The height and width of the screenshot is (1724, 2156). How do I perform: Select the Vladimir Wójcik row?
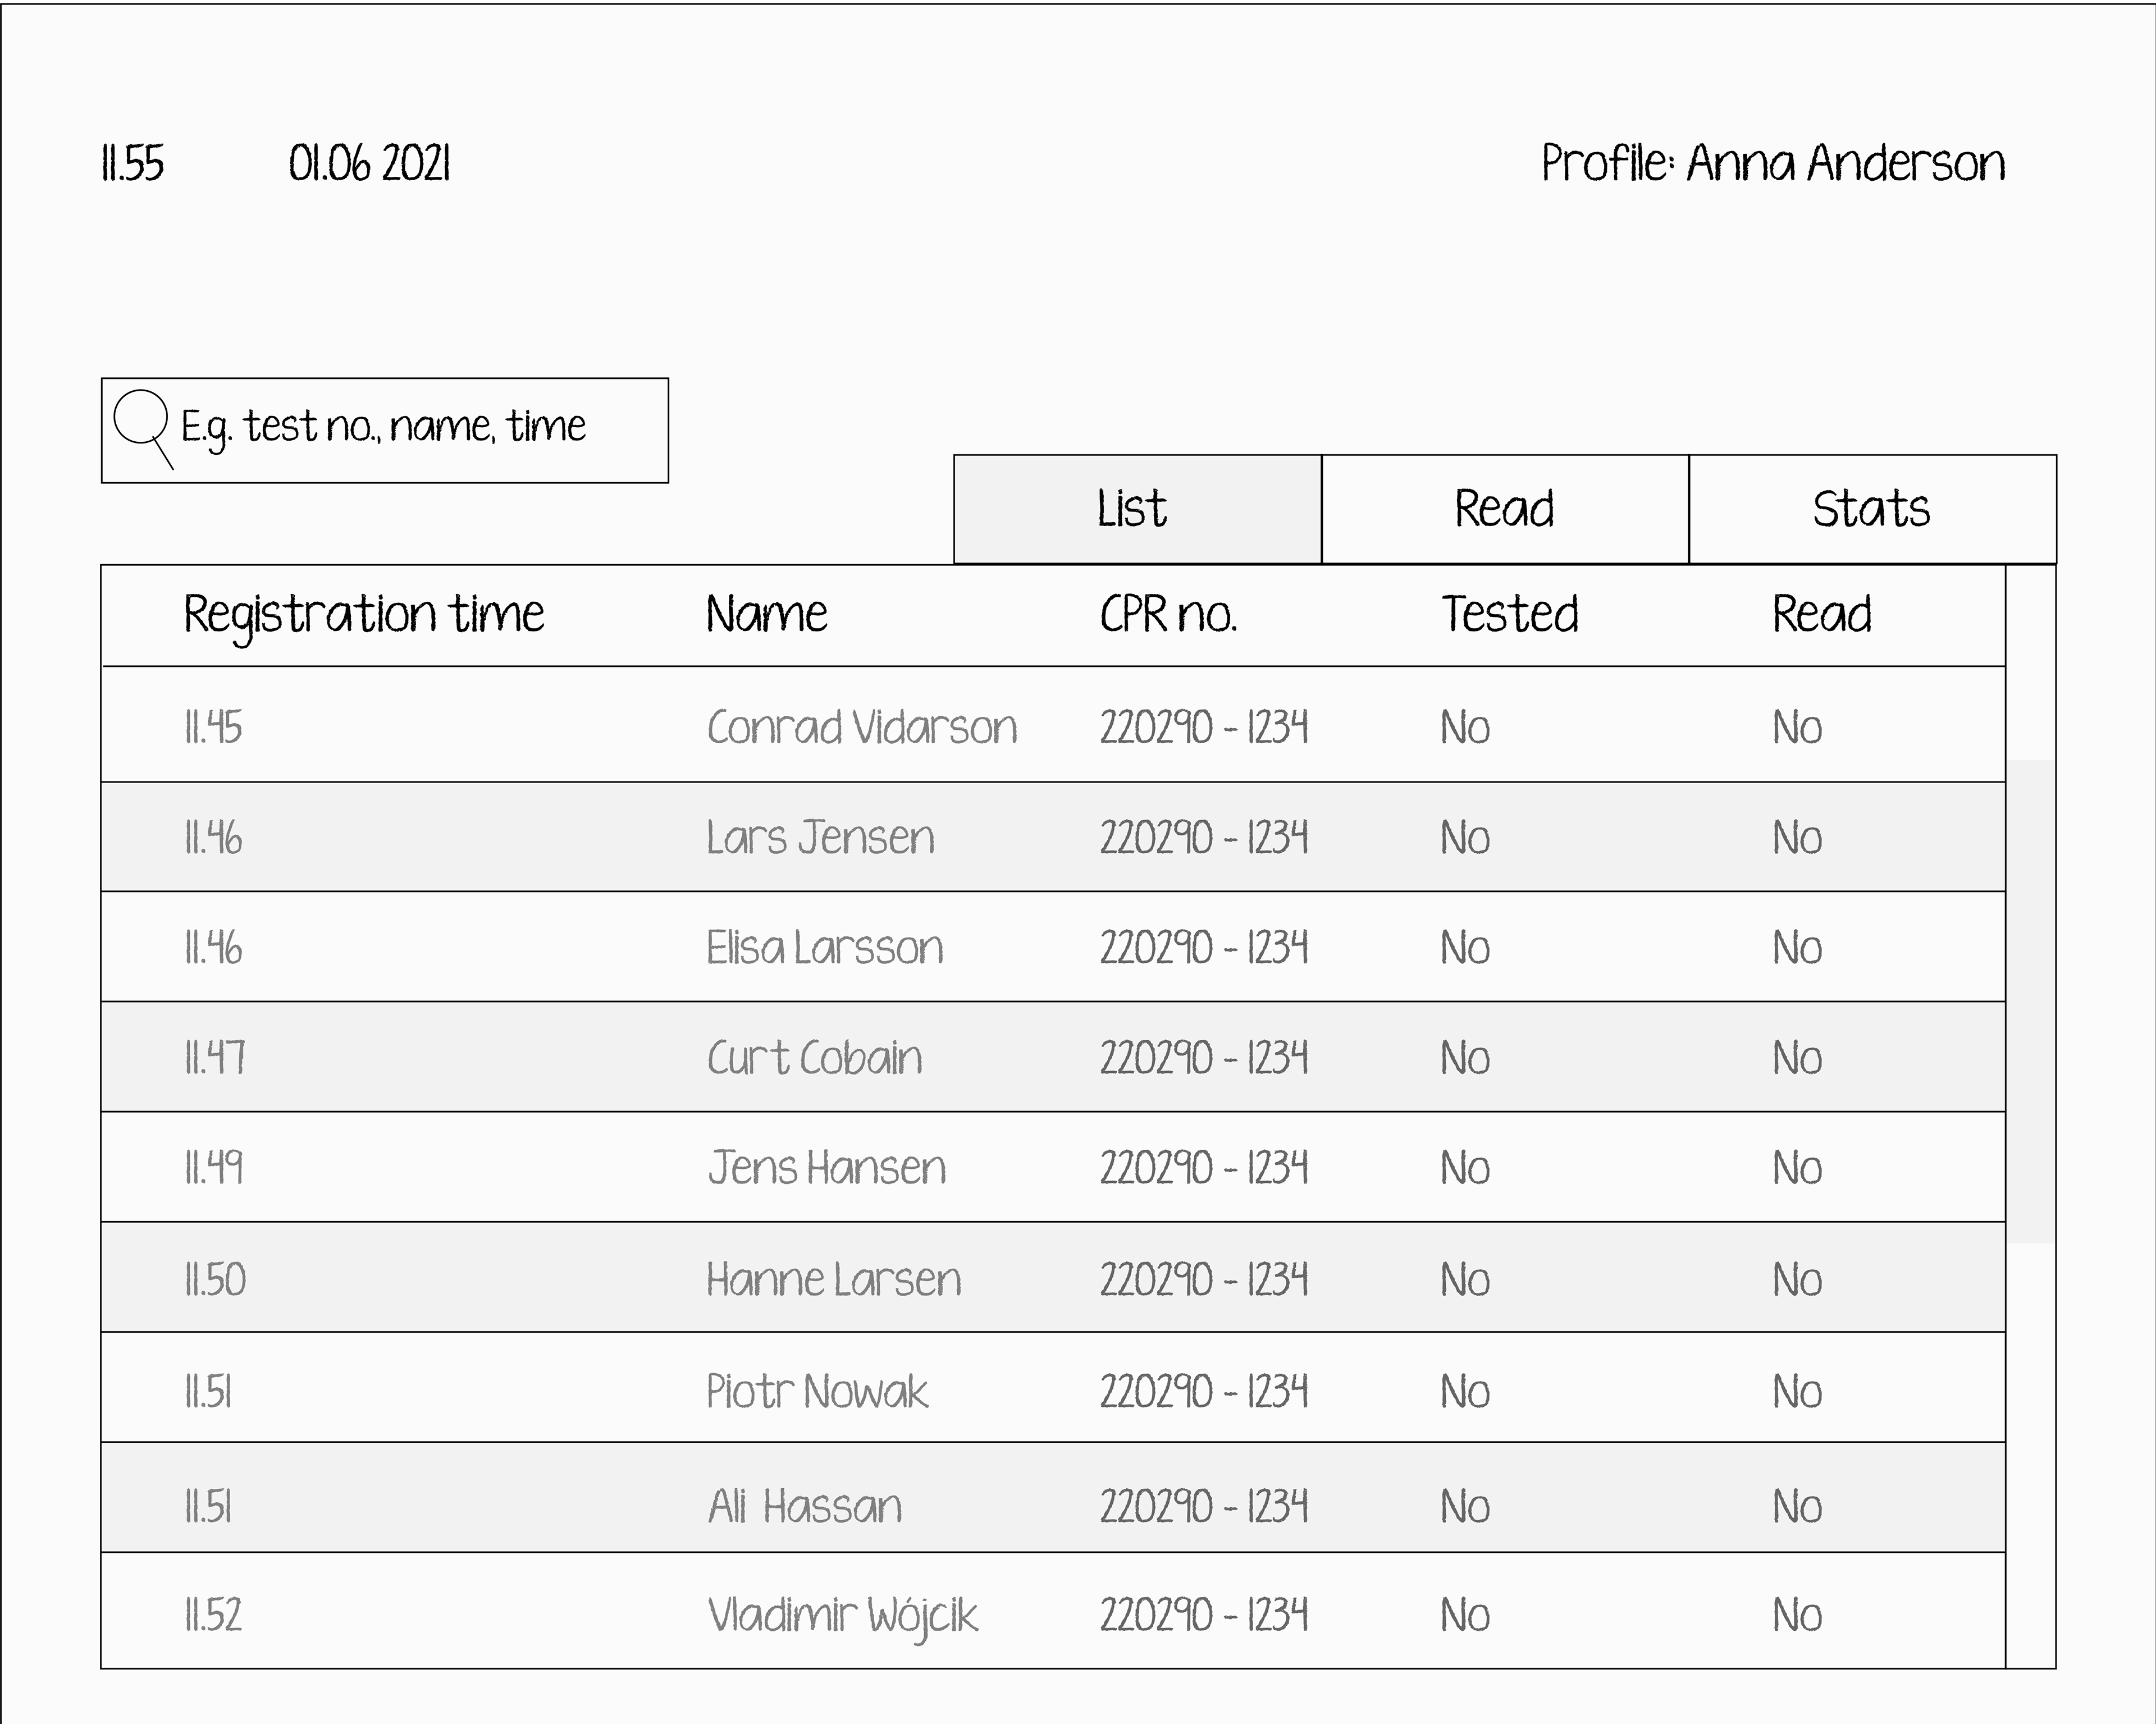(x=842, y=1615)
